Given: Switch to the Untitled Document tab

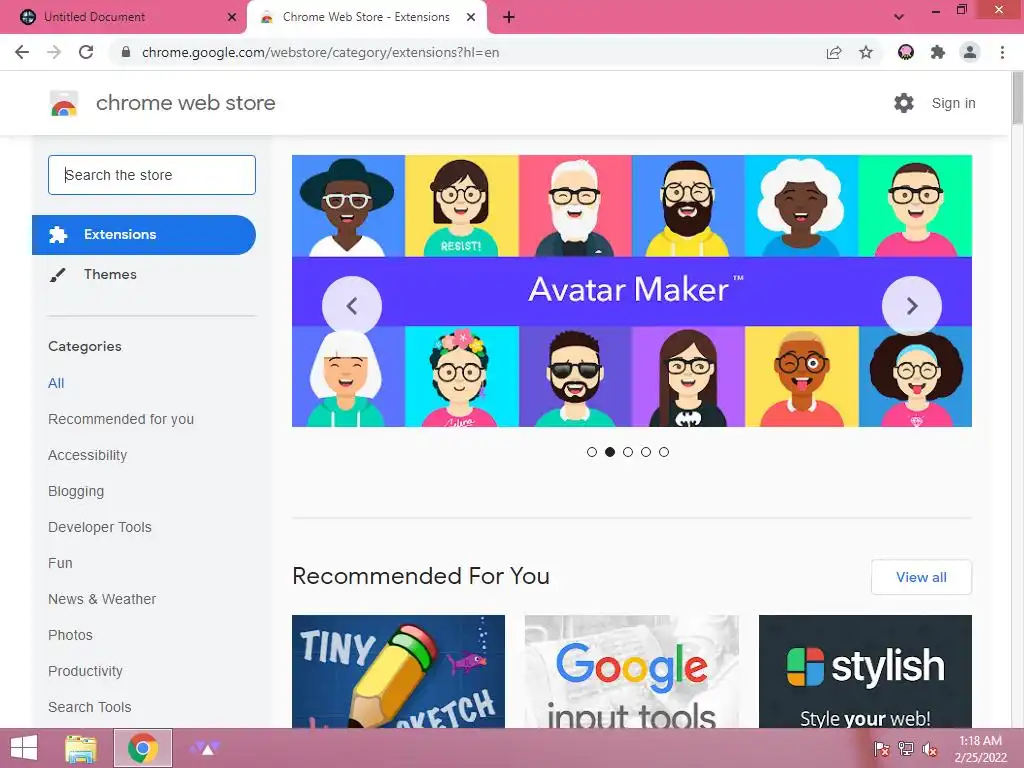Looking at the screenshot, I should pos(124,17).
